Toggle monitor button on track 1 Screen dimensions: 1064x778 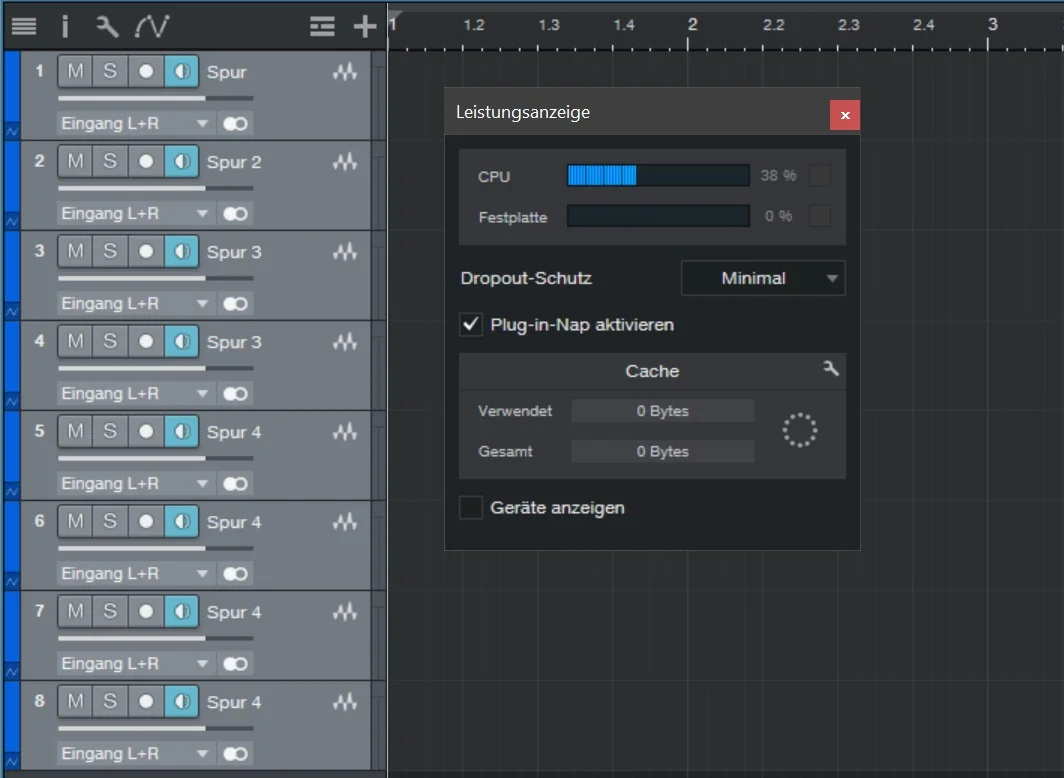181,71
